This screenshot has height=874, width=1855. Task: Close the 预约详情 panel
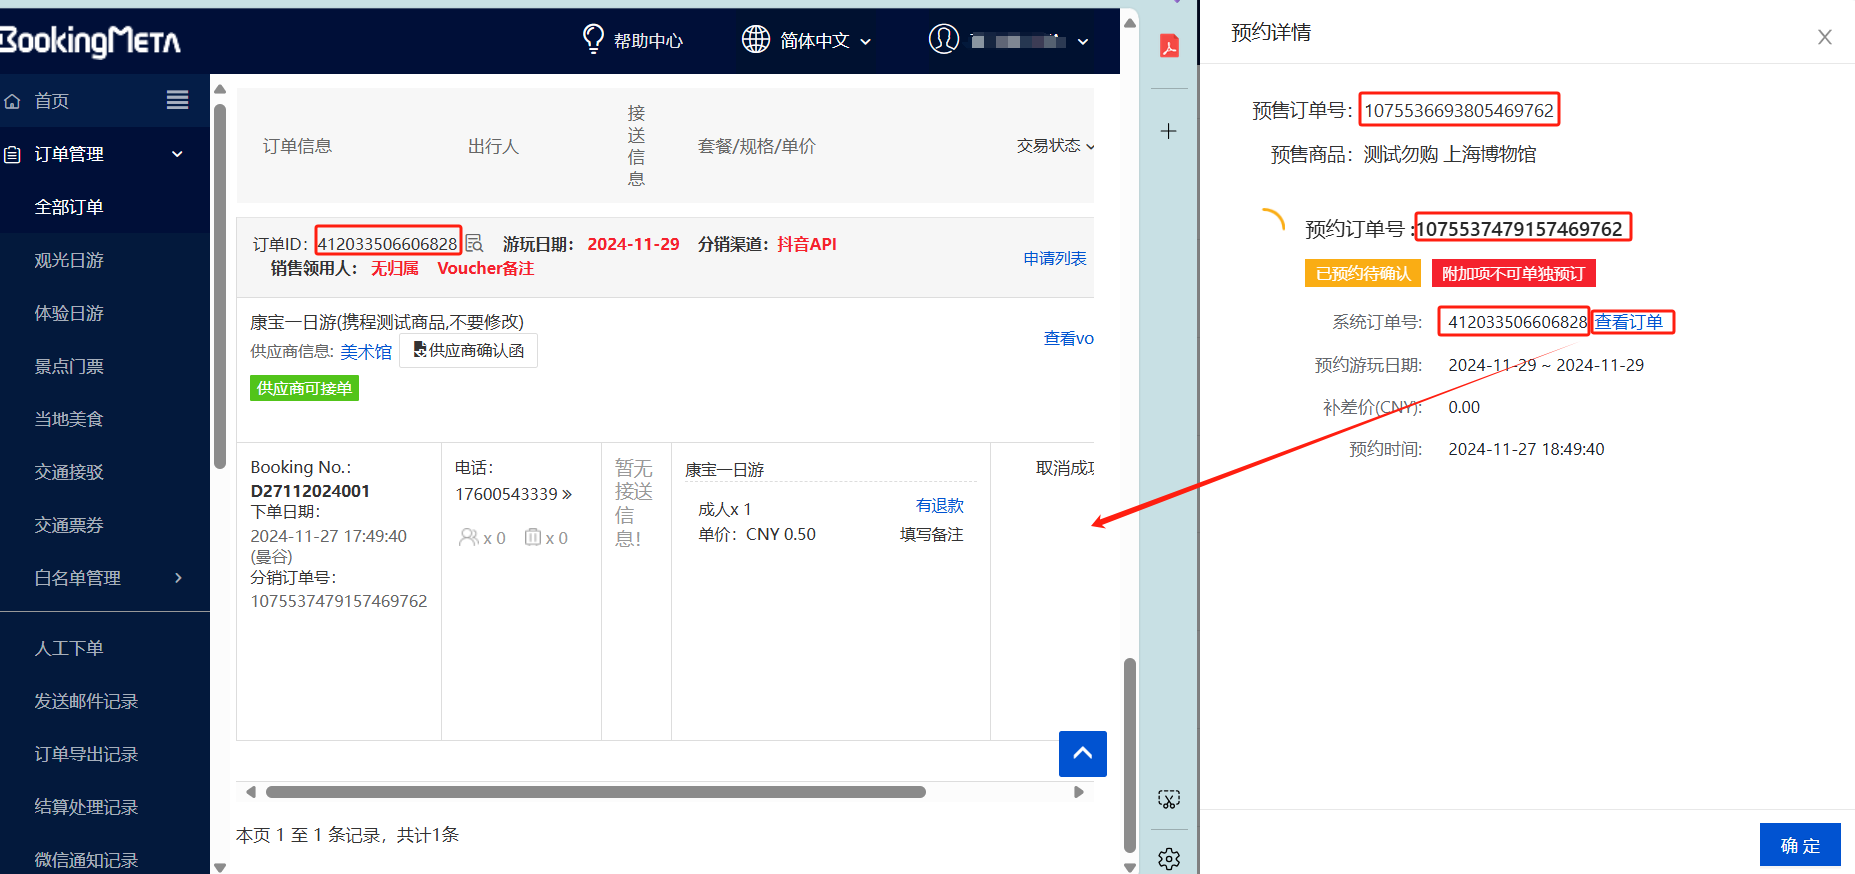[x=1824, y=37]
